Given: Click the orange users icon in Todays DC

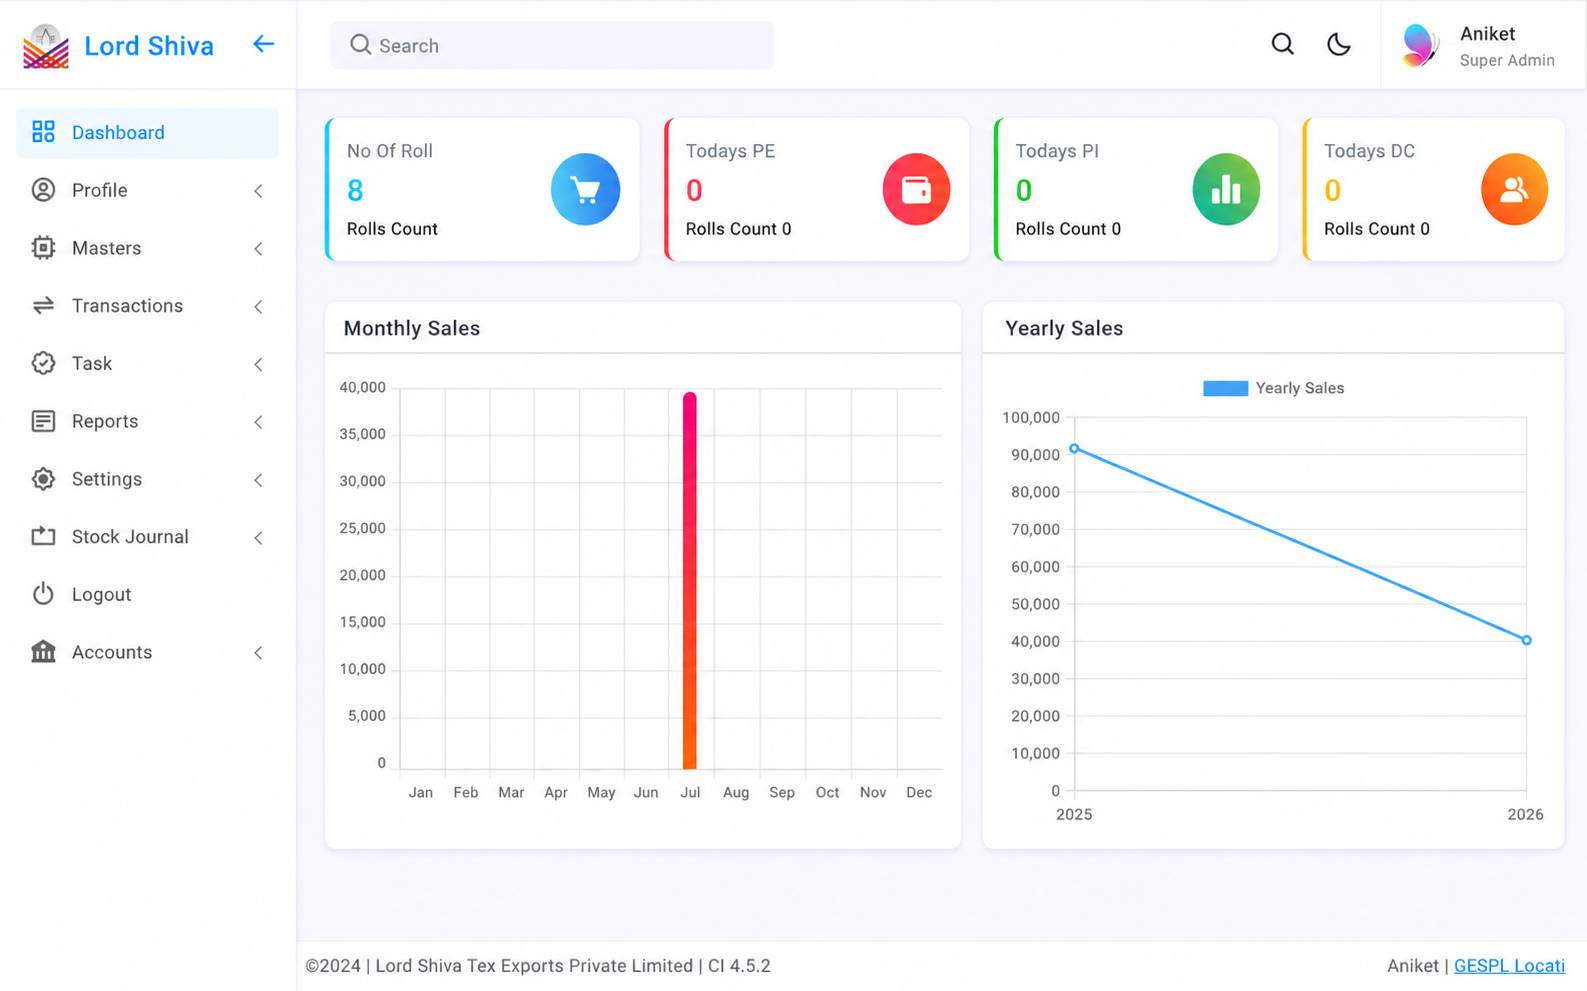Looking at the screenshot, I should (1514, 189).
